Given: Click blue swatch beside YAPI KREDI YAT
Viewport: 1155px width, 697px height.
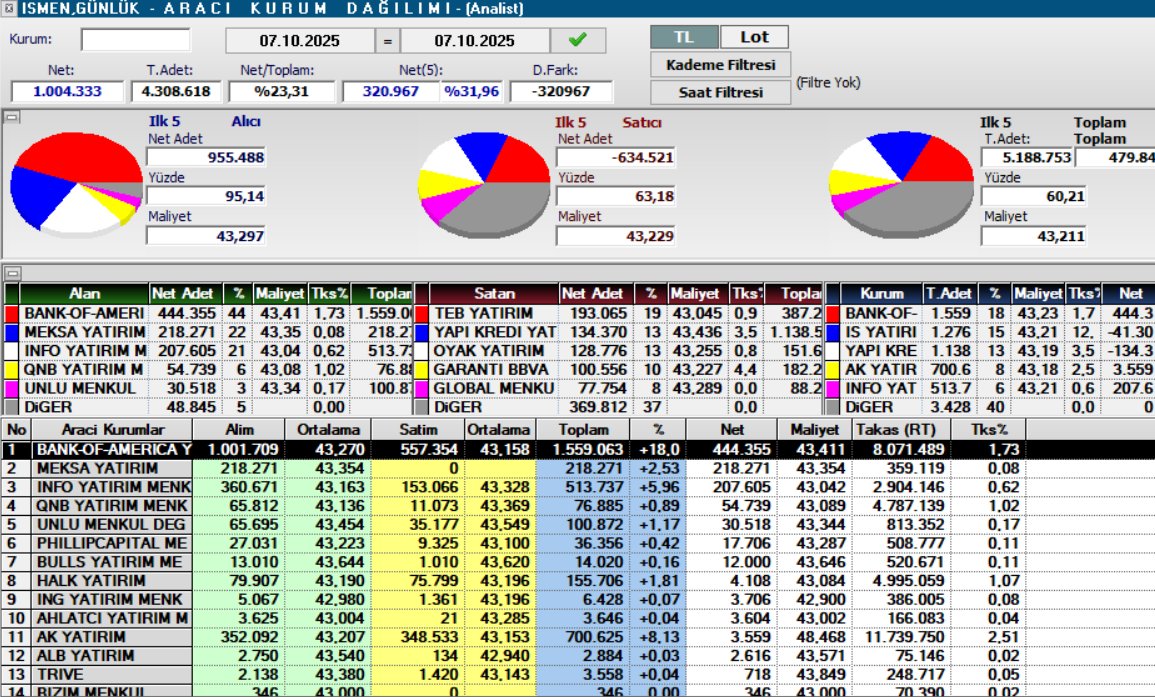Looking at the screenshot, I should click(x=422, y=332).
